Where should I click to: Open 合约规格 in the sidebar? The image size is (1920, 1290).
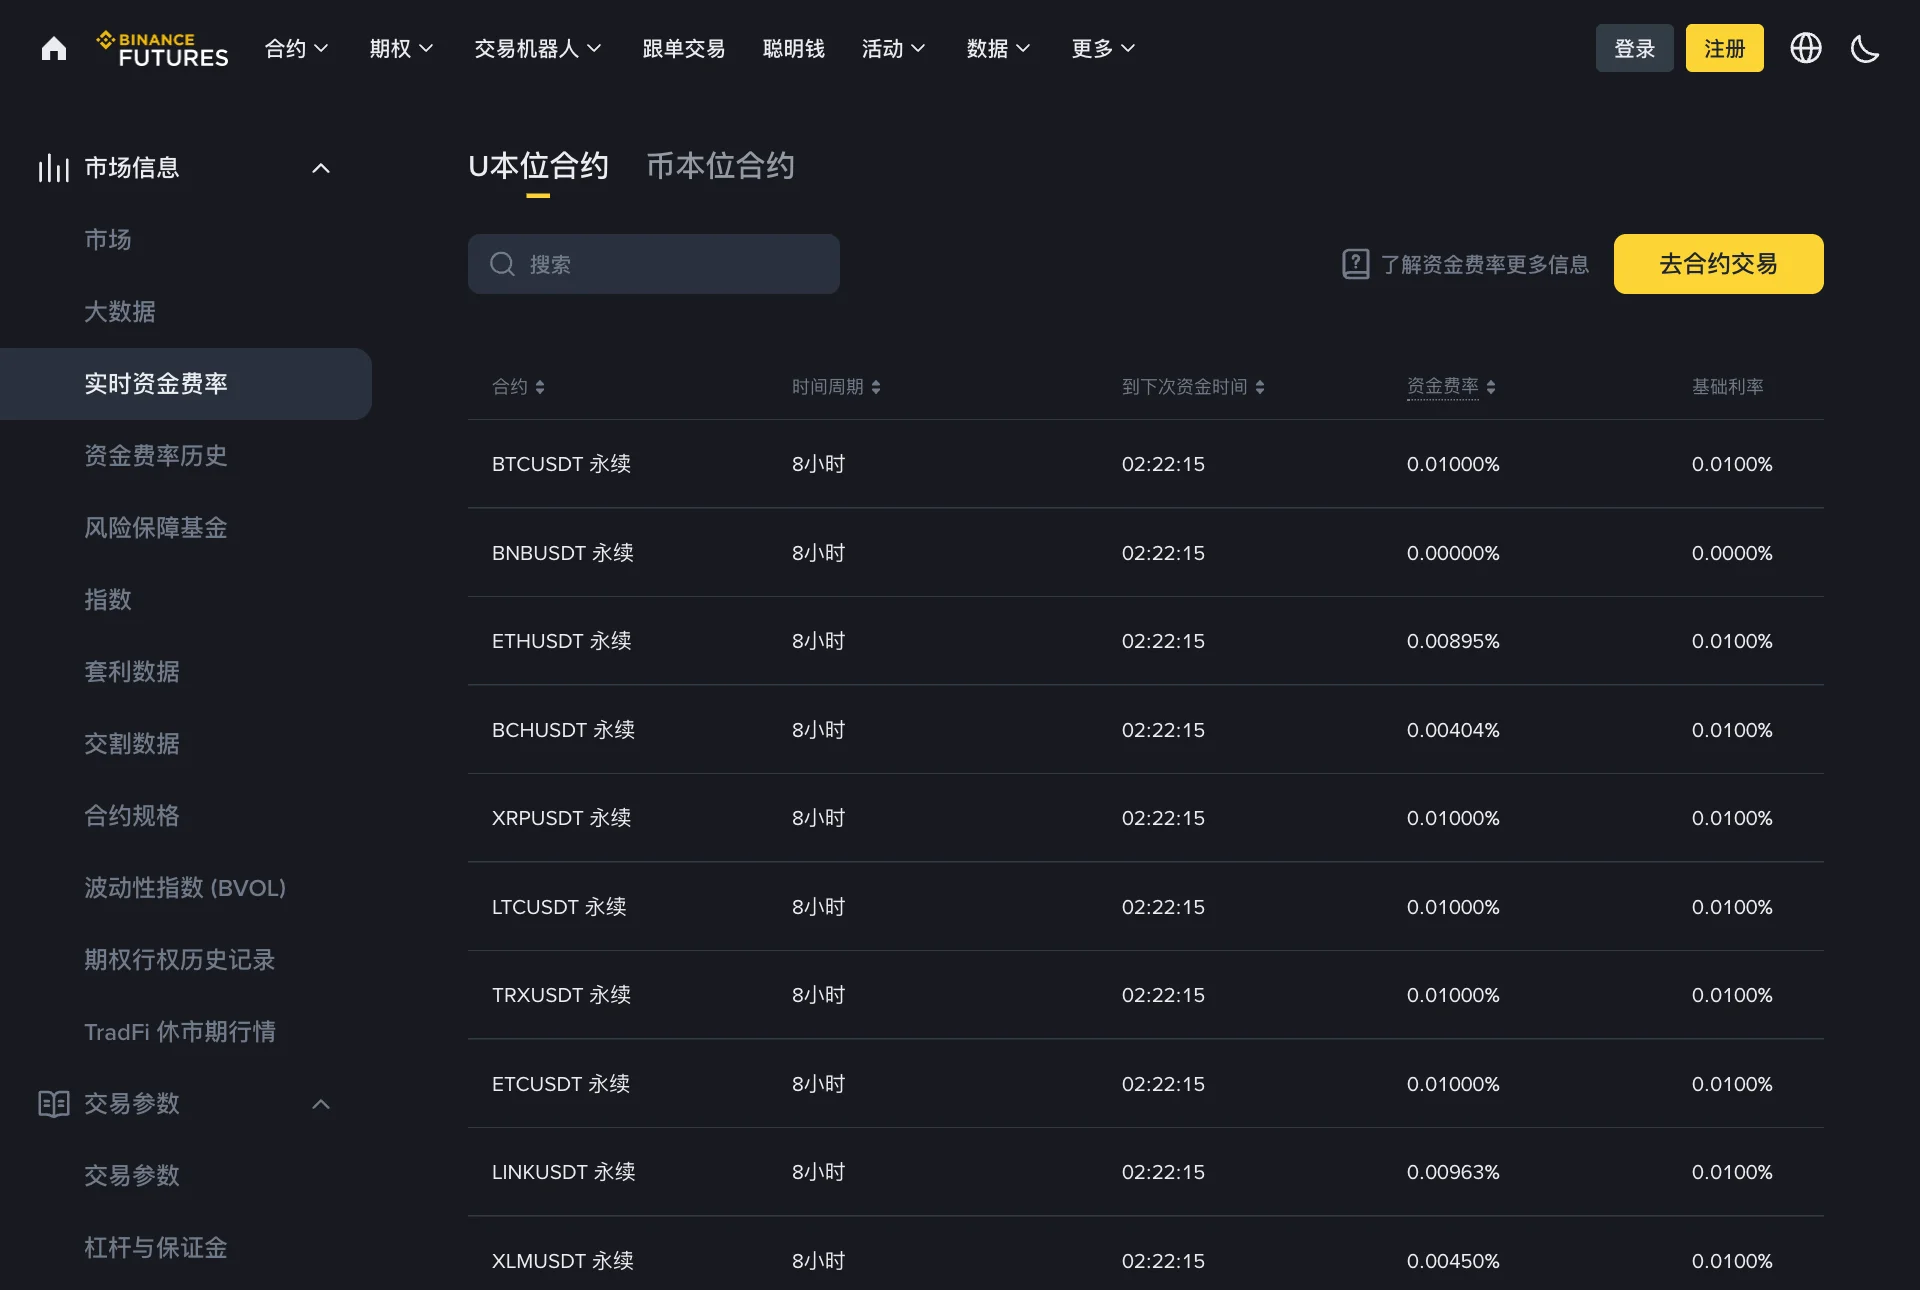pyautogui.click(x=132, y=816)
